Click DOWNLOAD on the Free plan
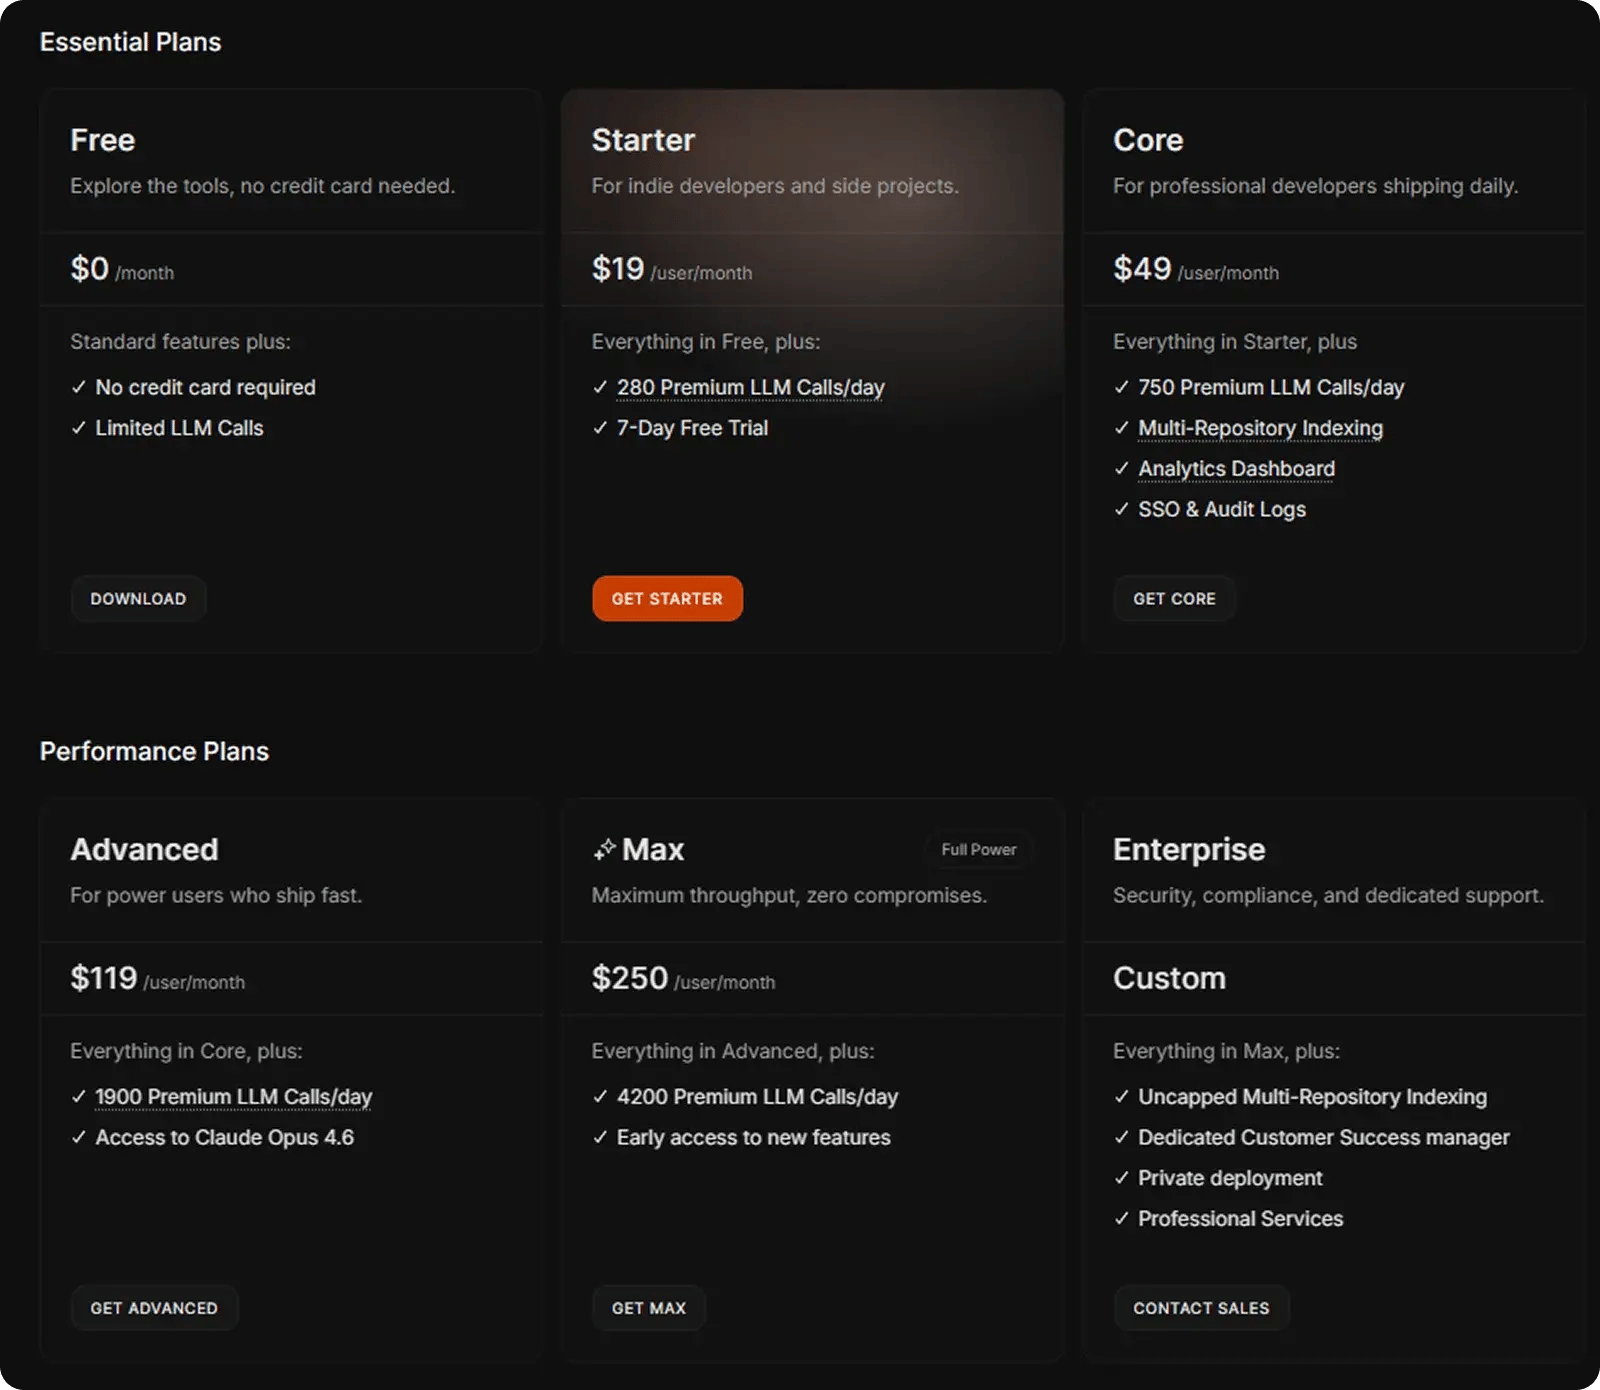Viewport: 1600px width, 1390px height. (138, 598)
